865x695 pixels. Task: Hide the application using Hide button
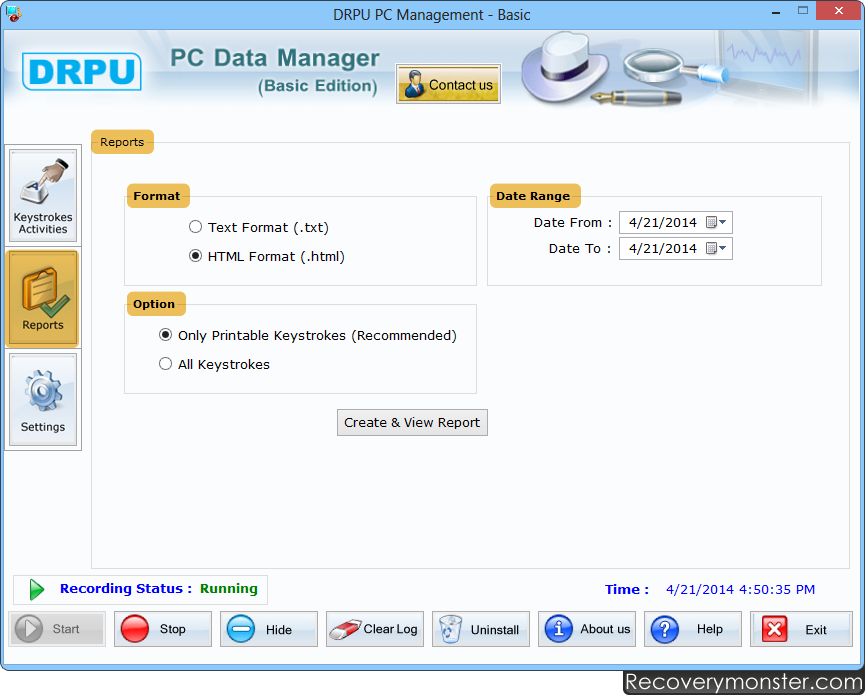tap(269, 629)
